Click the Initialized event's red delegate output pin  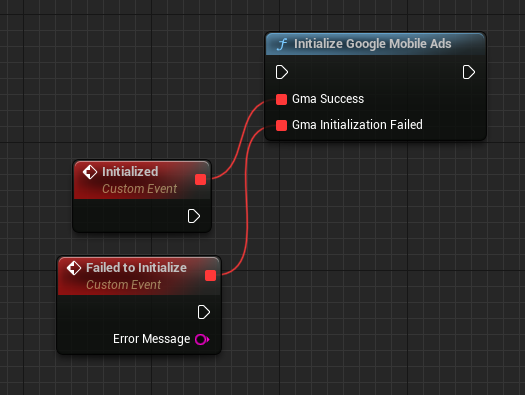(x=200, y=179)
